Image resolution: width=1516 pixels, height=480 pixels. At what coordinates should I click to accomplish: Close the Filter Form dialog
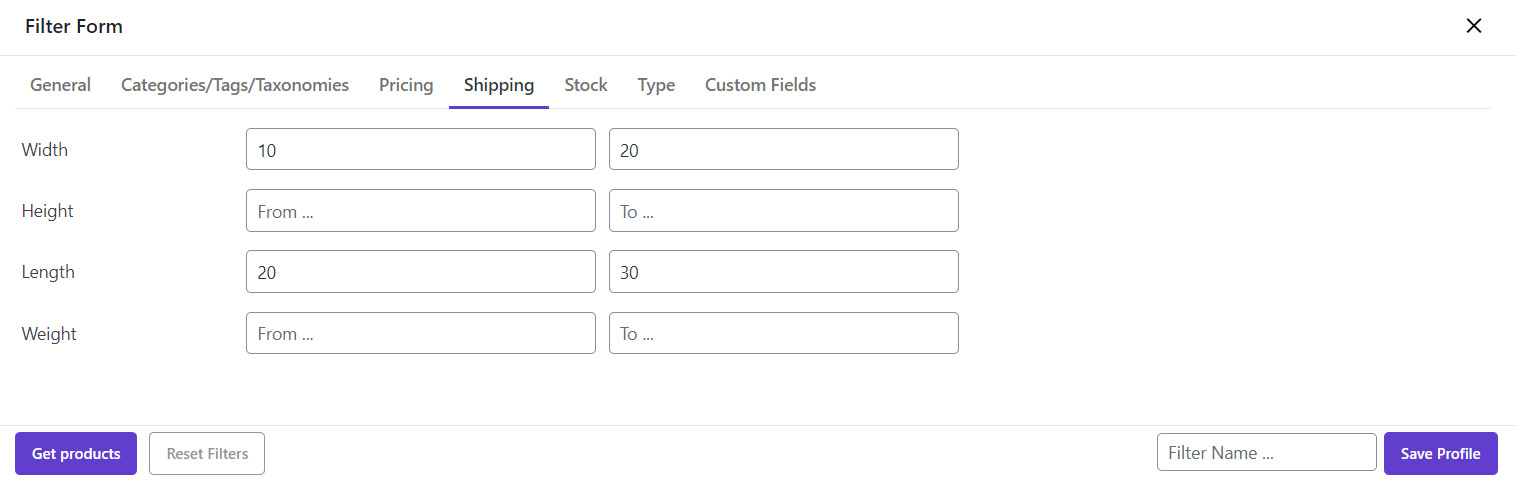coord(1473,26)
